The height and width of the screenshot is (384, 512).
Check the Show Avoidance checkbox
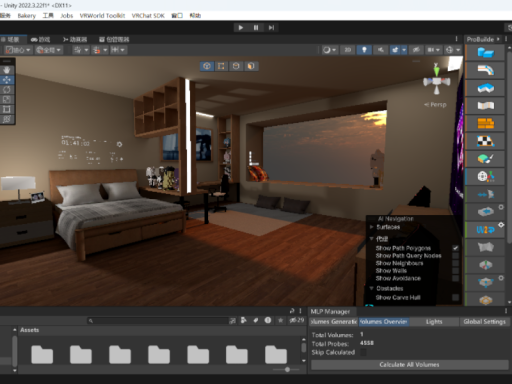point(455,278)
